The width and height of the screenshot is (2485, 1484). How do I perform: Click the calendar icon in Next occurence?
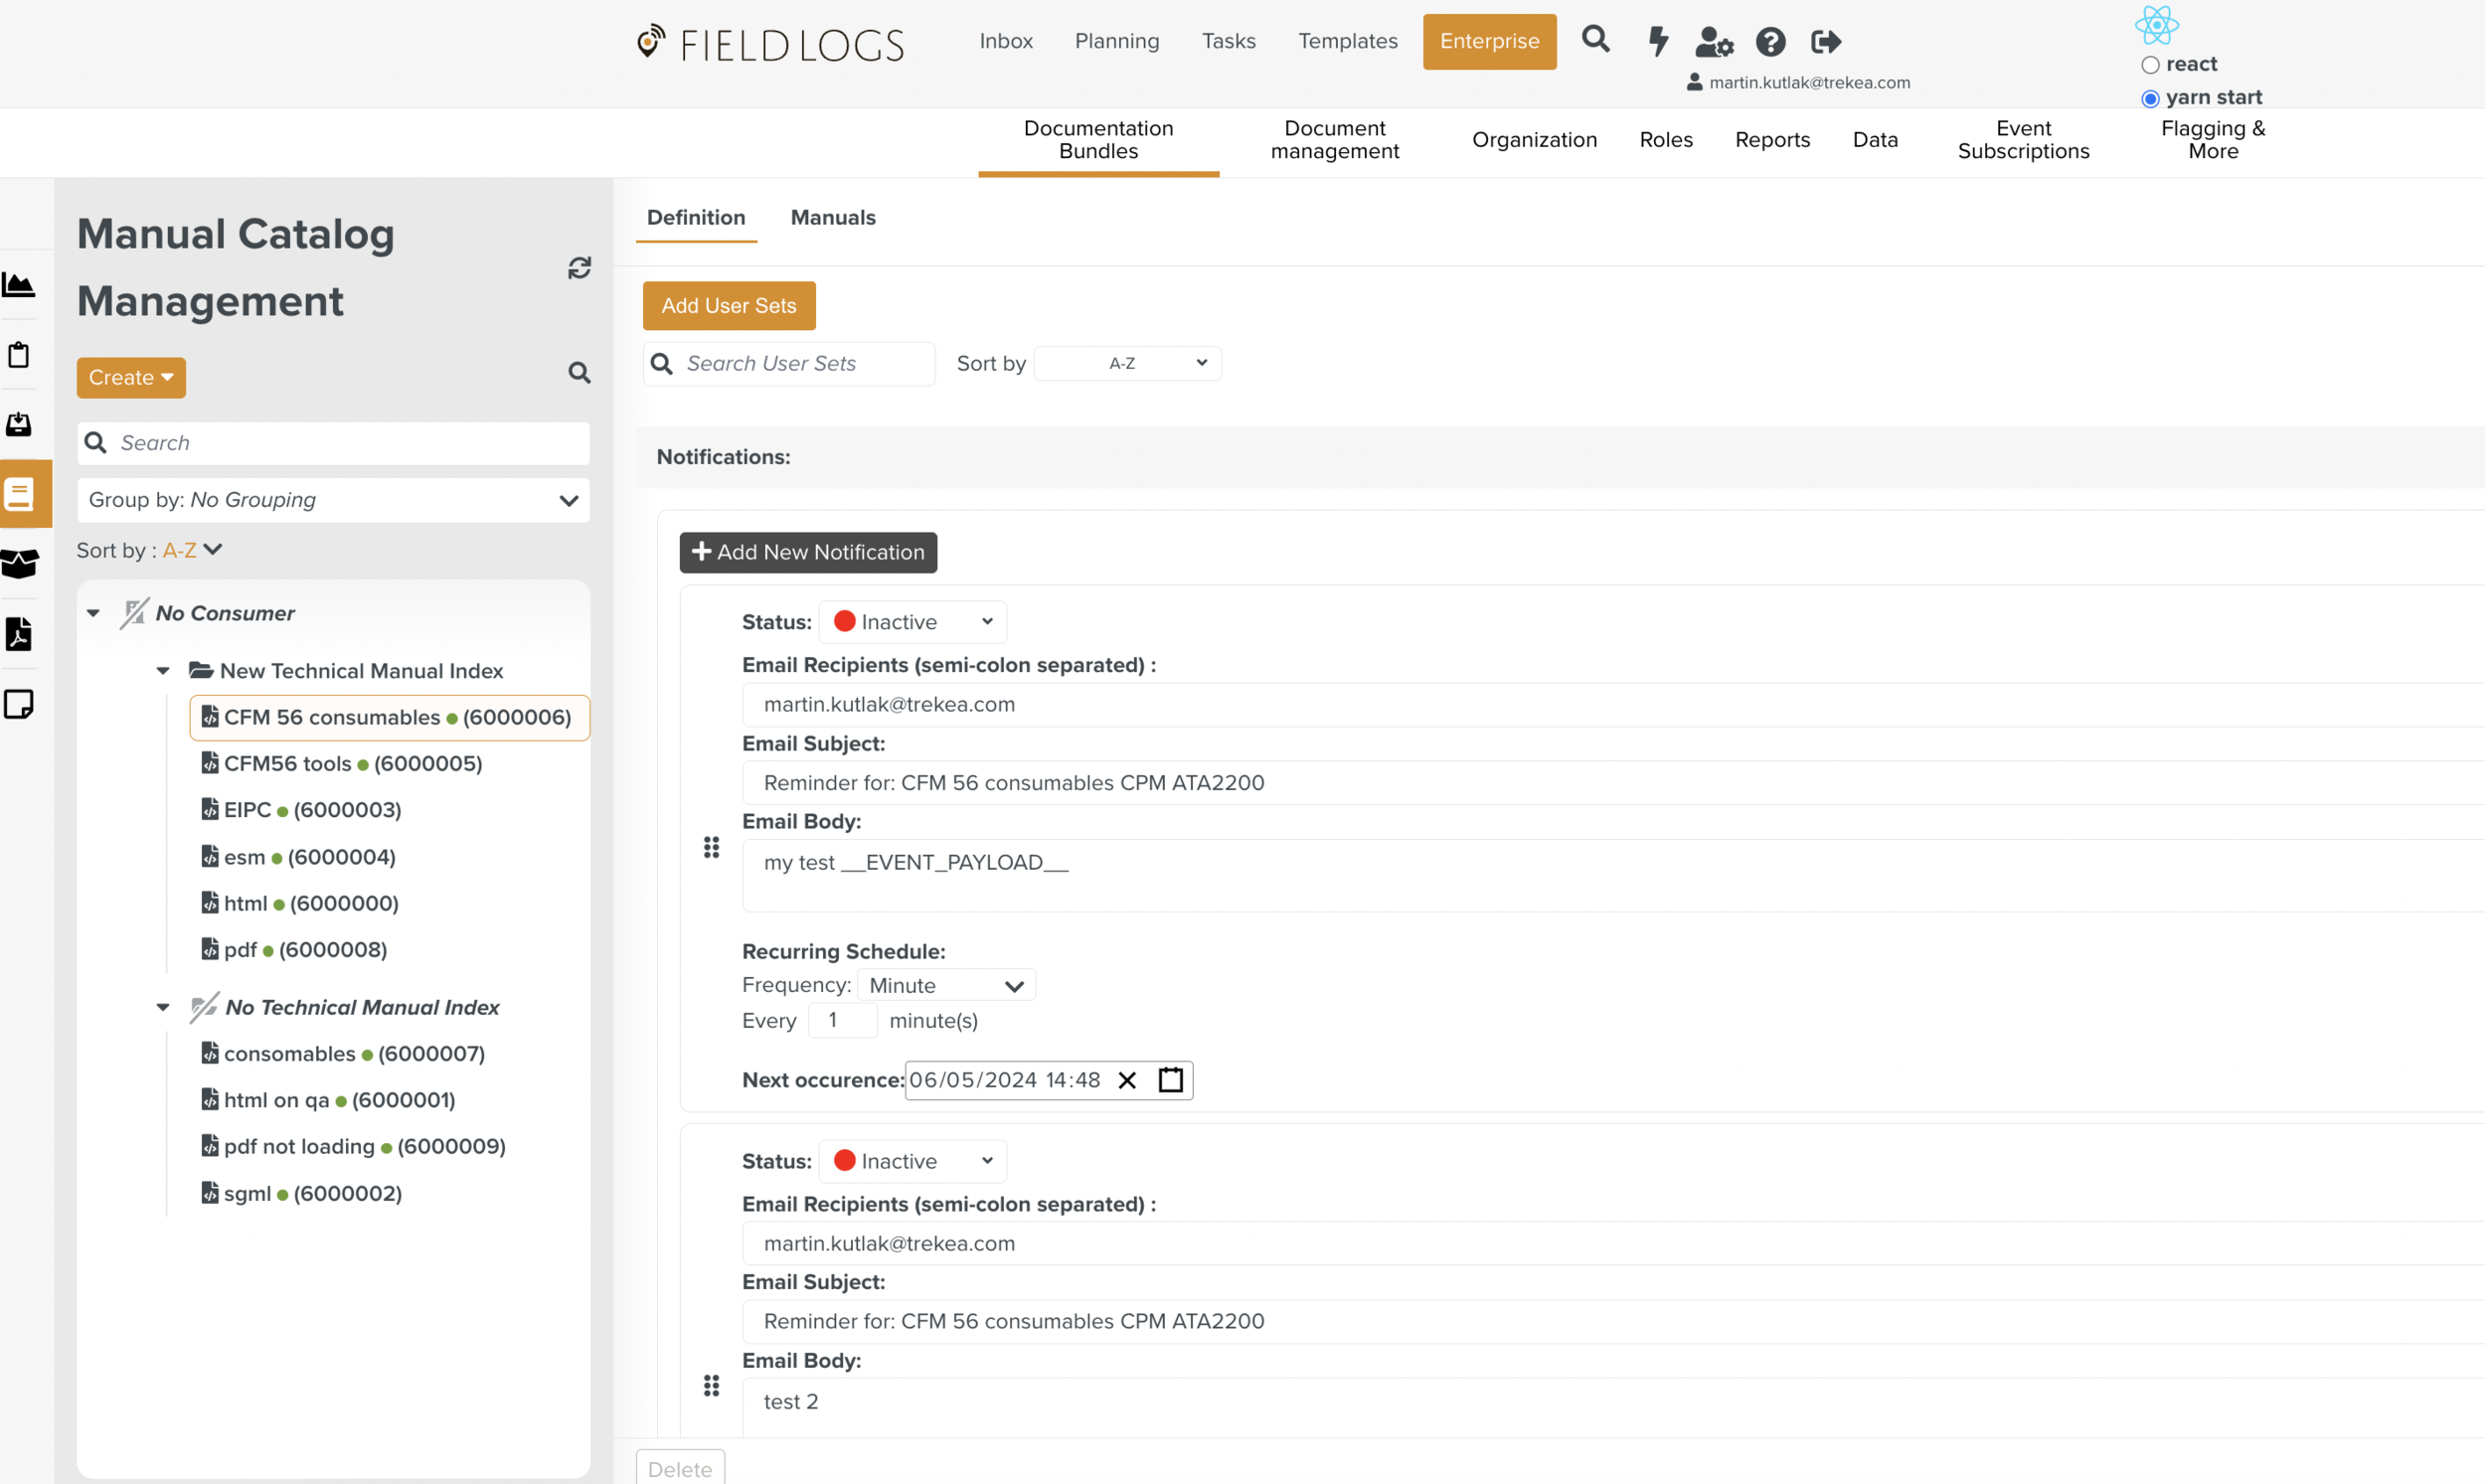[1170, 1080]
